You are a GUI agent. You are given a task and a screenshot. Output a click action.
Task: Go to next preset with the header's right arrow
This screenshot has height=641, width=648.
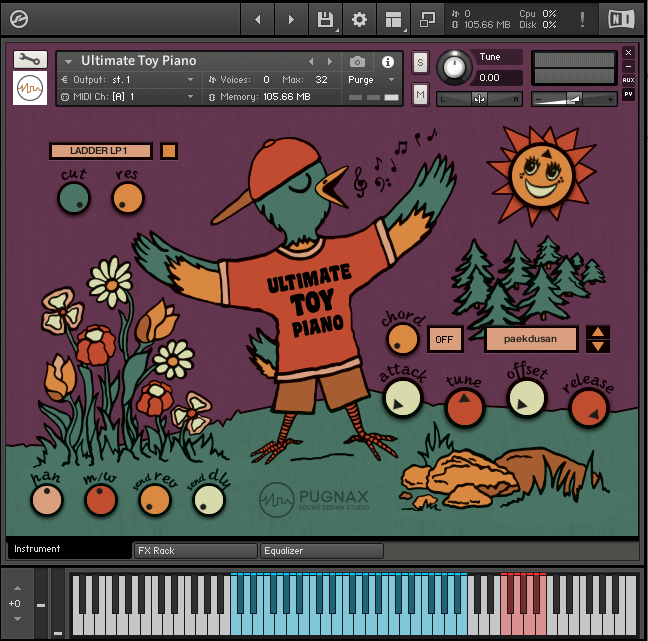(x=291, y=19)
